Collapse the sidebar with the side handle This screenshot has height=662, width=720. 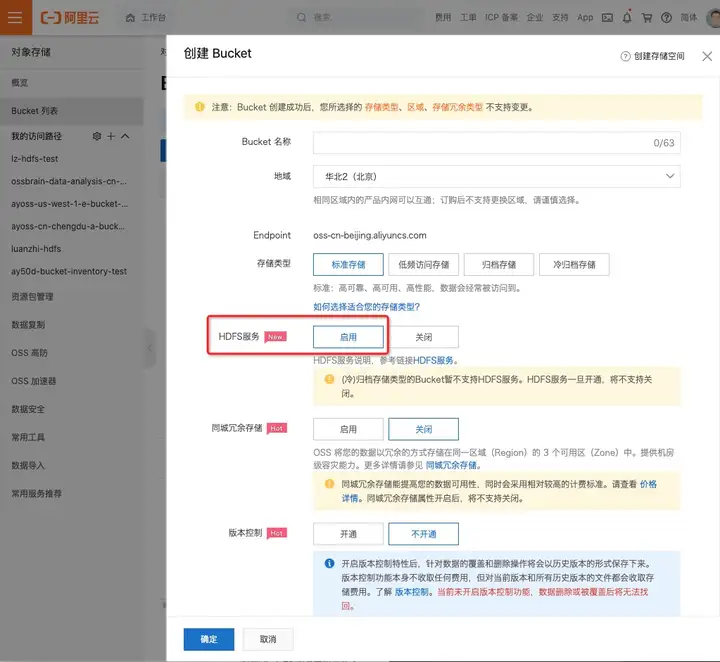[x=150, y=348]
